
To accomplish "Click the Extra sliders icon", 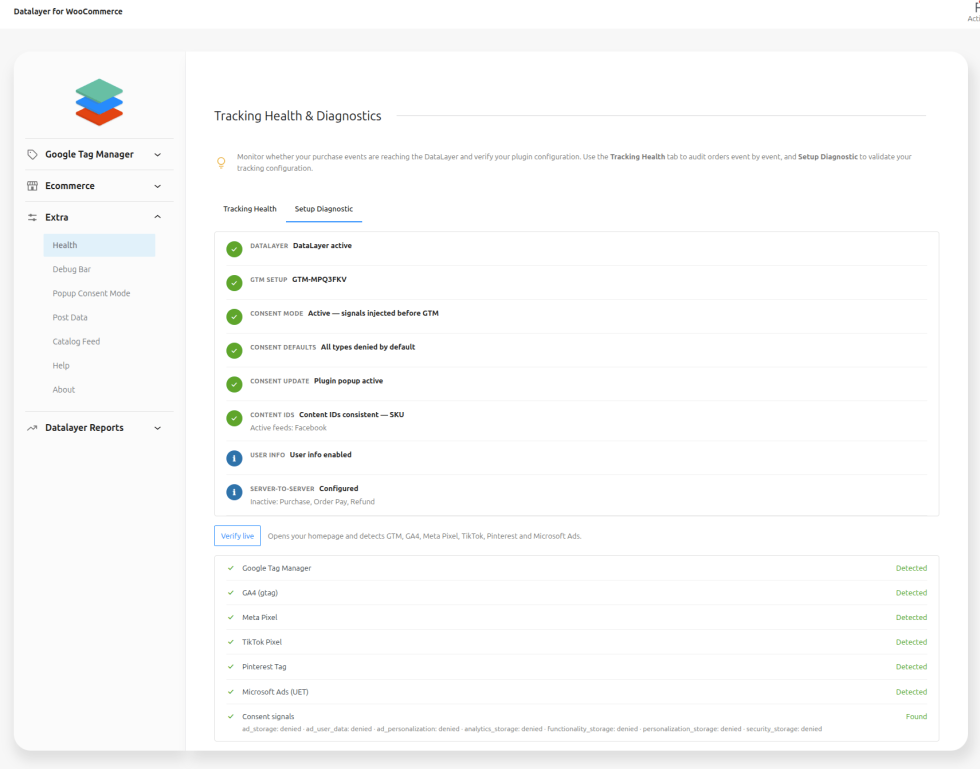I will coord(32,218).
